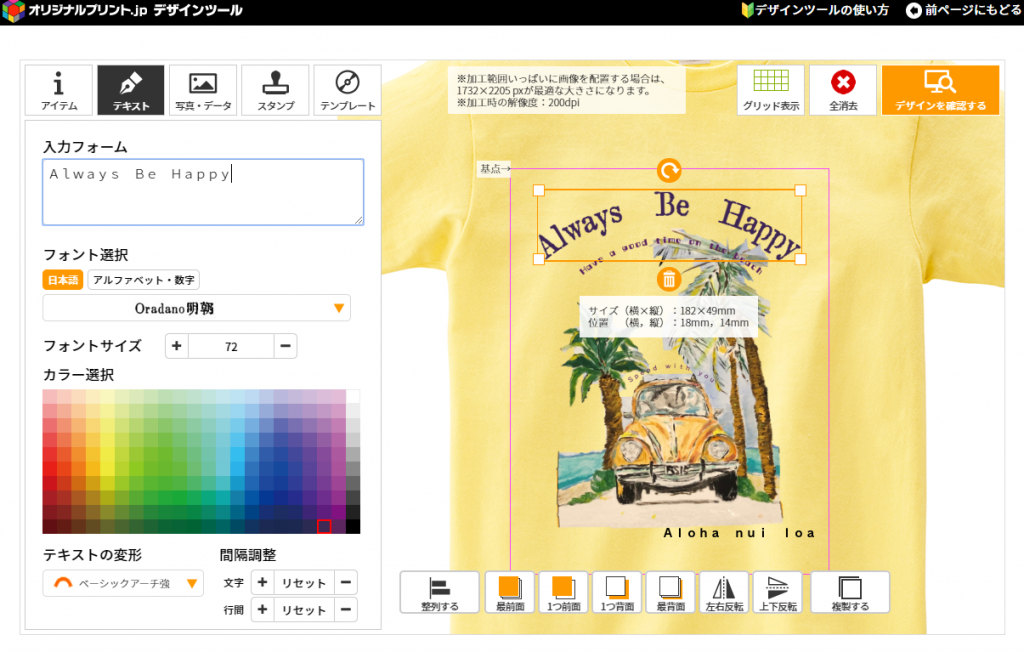Increase 文字 character spacing
Screen dimensions: 1024x652
pyautogui.click(x=263, y=582)
